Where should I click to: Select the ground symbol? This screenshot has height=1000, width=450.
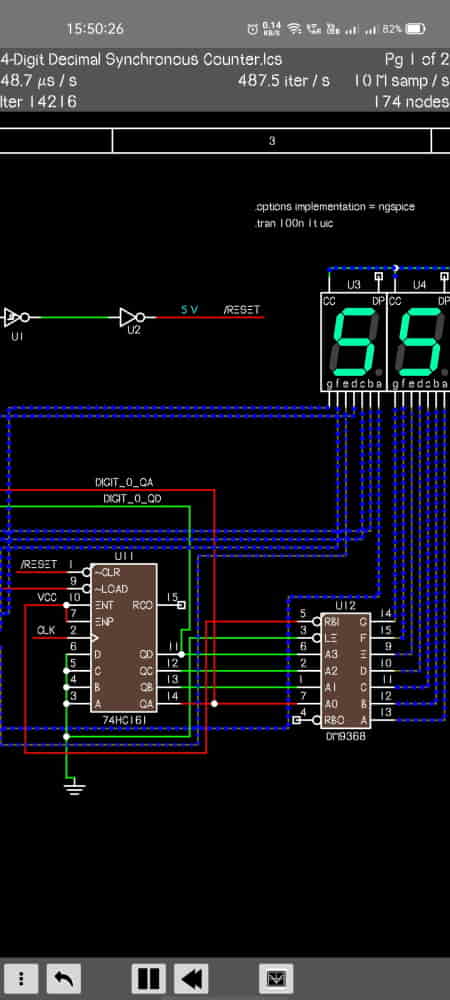pos(75,786)
